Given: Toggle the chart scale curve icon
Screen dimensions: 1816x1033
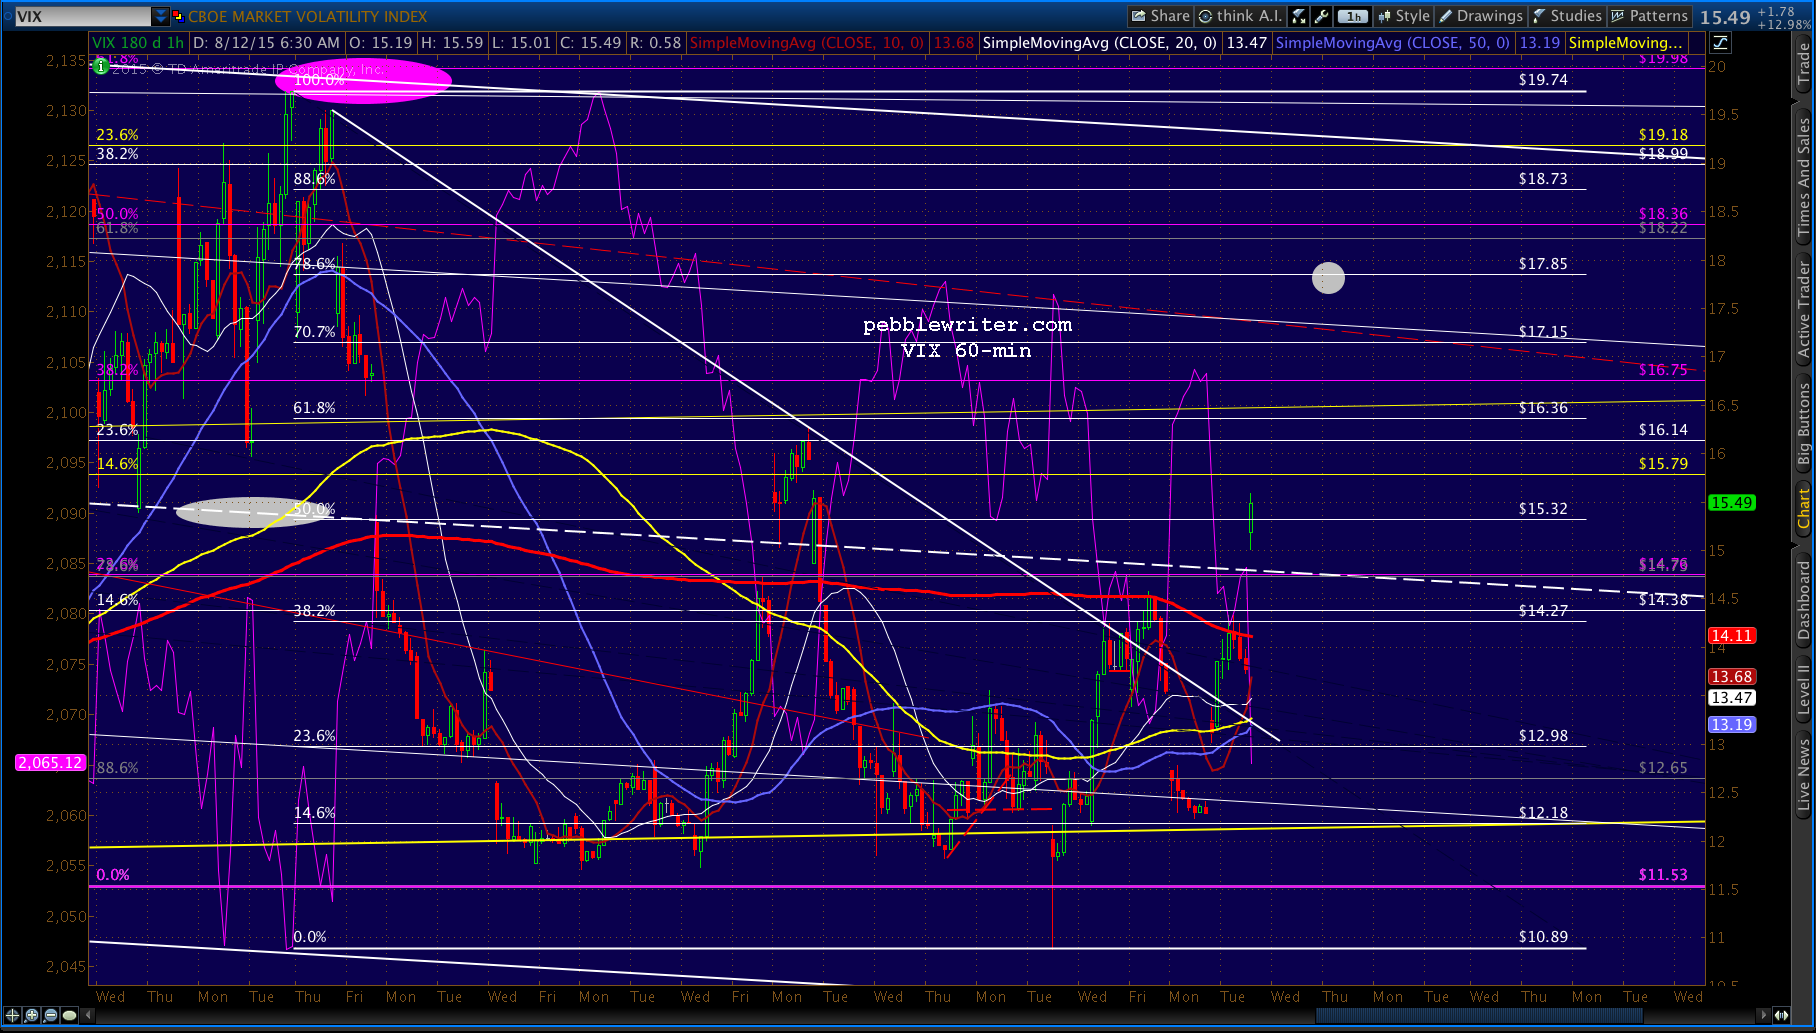Looking at the screenshot, I should tap(1720, 42).
